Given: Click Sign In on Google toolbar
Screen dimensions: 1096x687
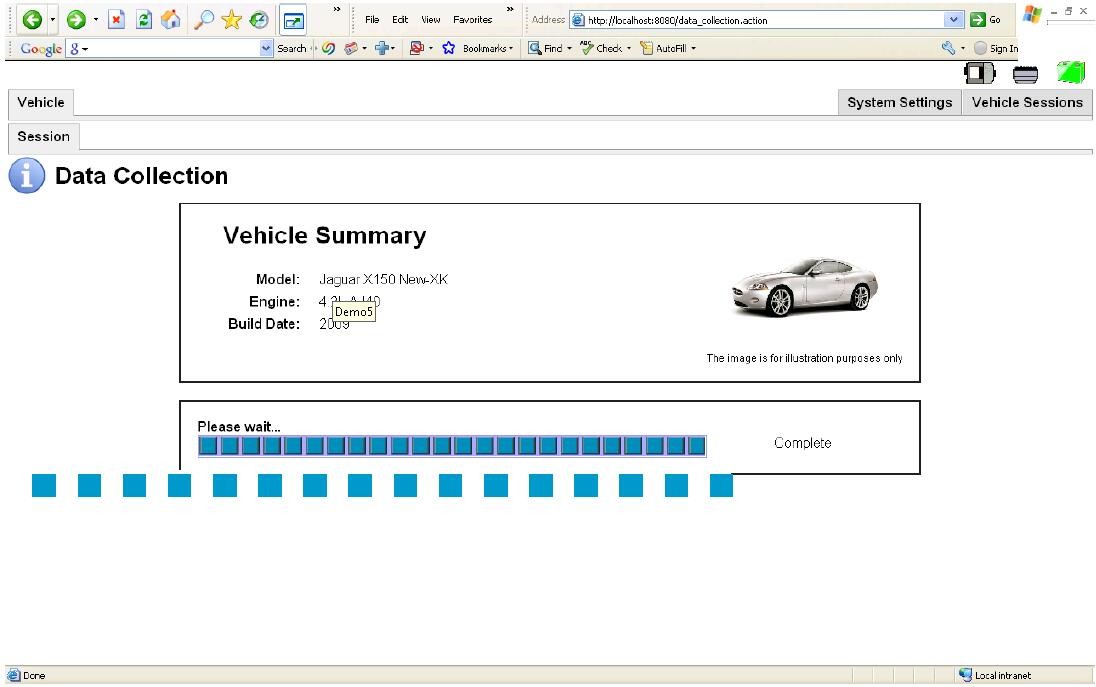Looking at the screenshot, I should tap(996, 48).
